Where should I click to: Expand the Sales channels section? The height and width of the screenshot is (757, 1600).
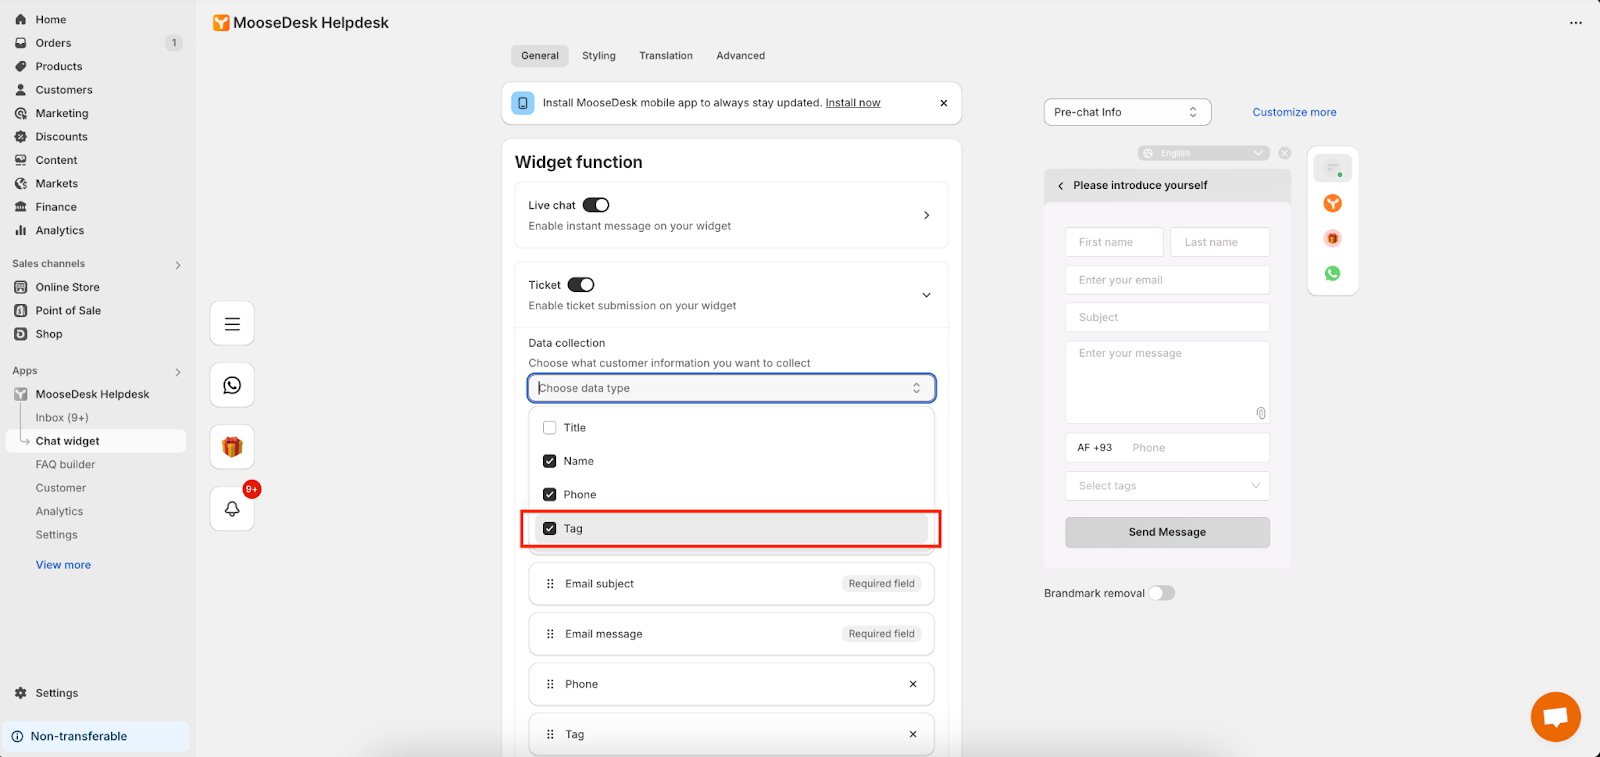click(x=178, y=265)
